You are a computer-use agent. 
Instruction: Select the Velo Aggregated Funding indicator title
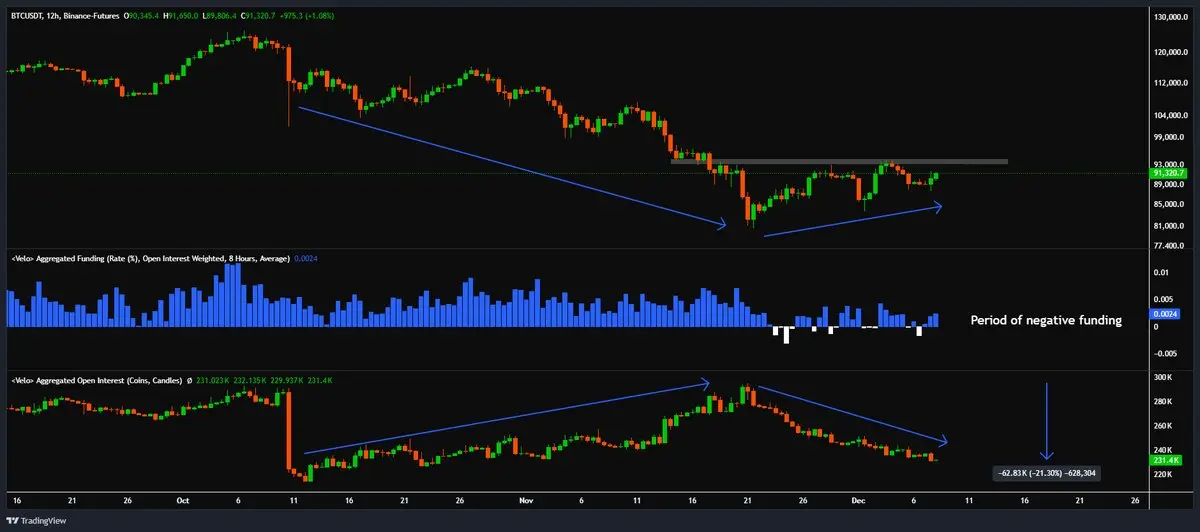point(149,259)
